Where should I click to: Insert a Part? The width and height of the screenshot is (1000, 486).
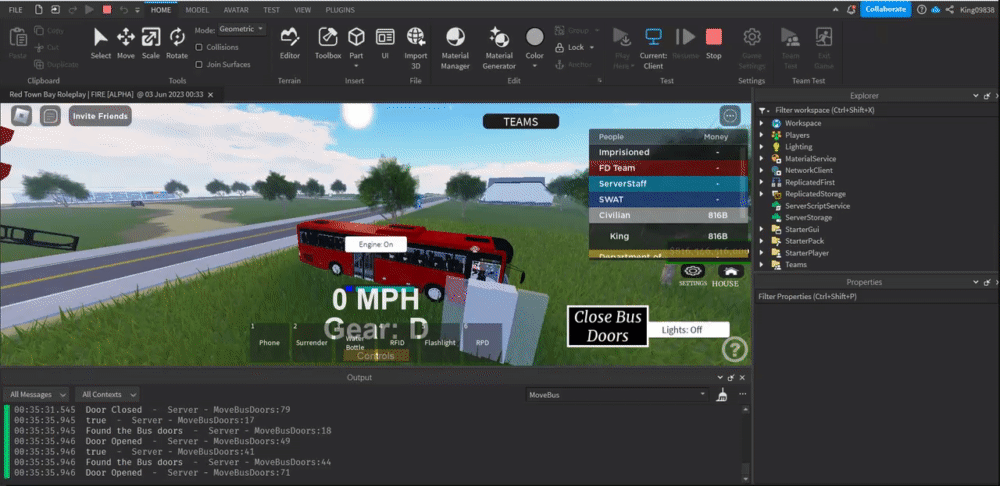pos(356,43)
